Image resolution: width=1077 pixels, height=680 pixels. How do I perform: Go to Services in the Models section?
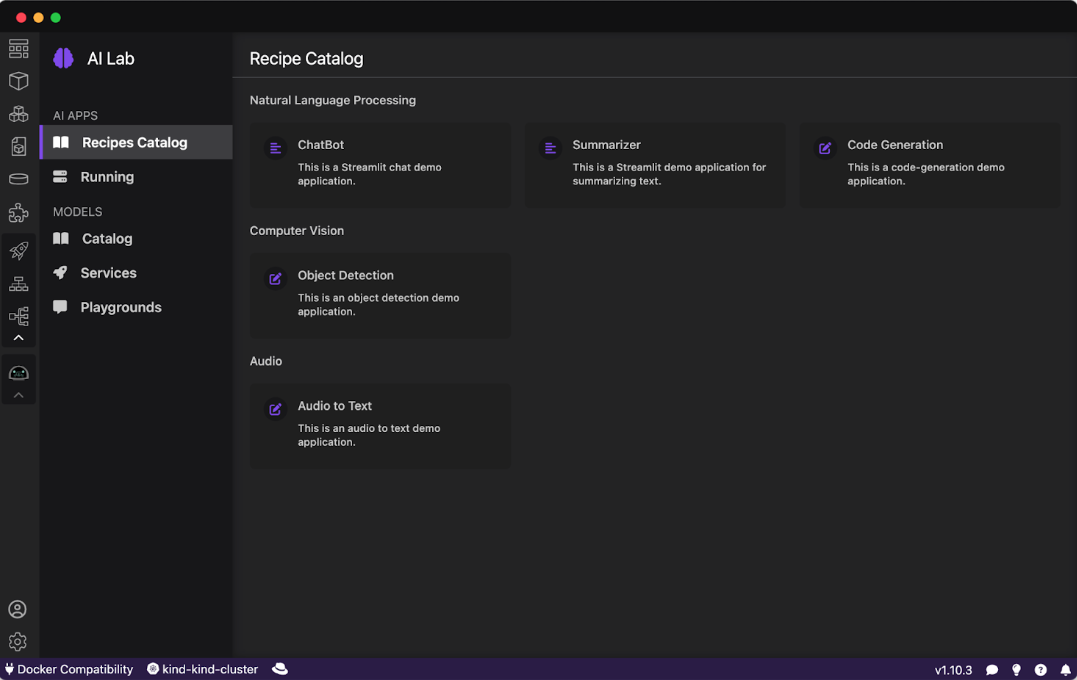108,273
